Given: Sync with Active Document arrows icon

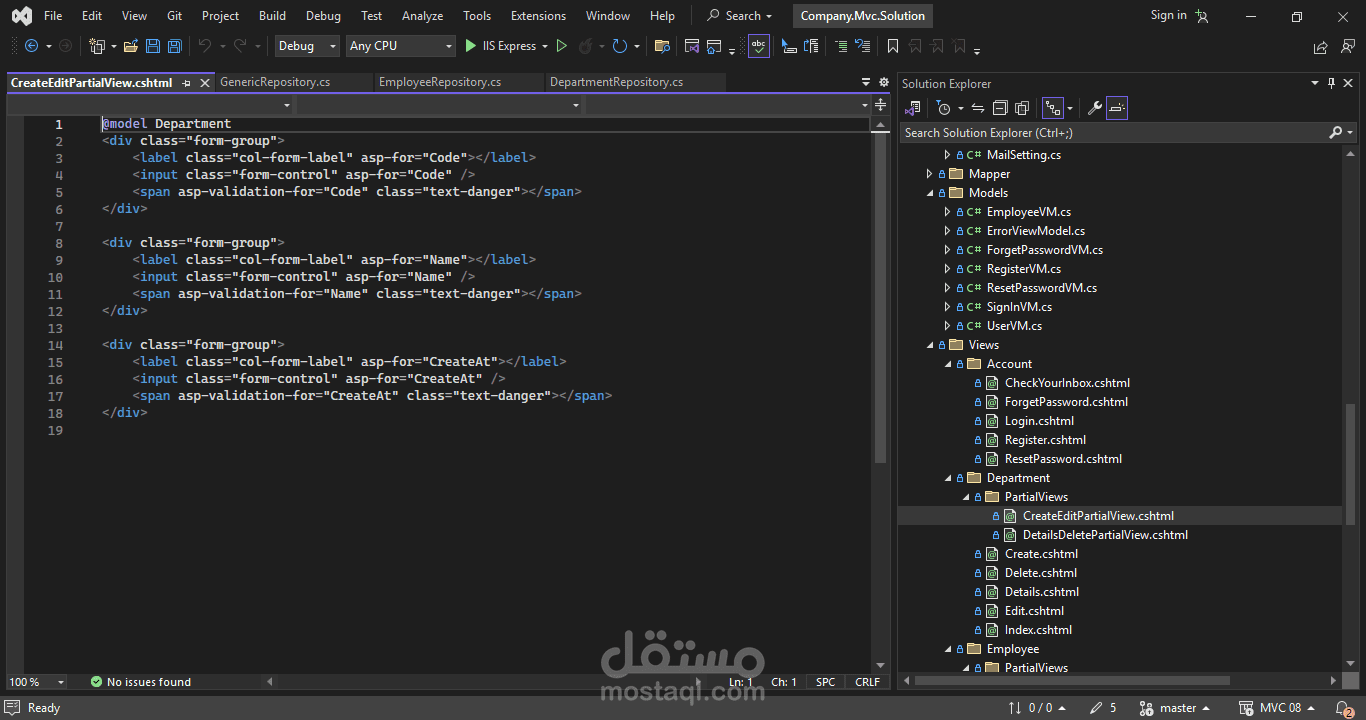Looking at the screenshot, I should pyautogui.click(x=978, y=108).
